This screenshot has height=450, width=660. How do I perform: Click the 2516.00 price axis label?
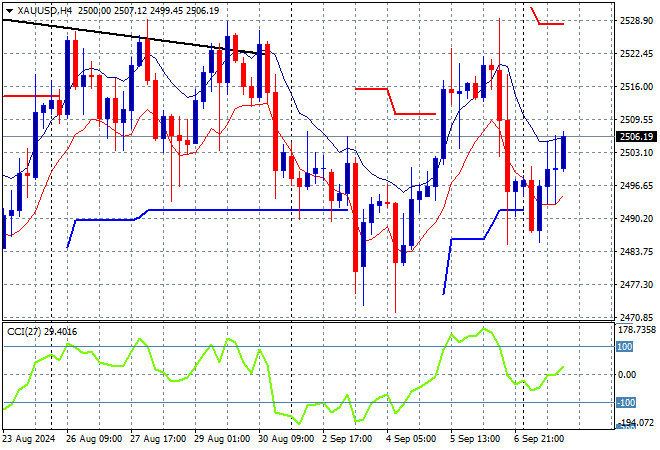636,86
